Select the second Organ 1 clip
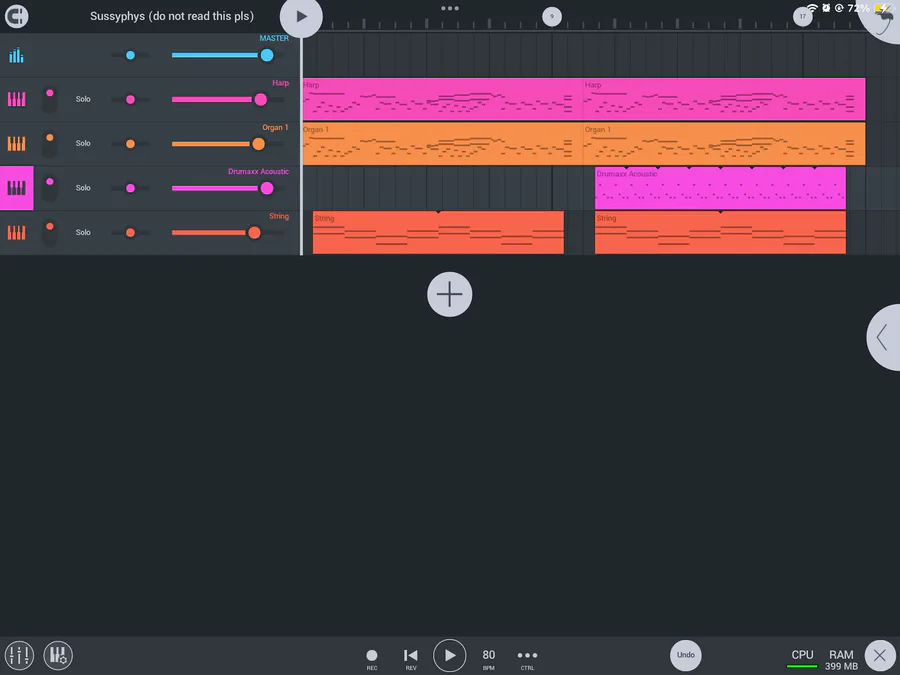 [724, 143]
